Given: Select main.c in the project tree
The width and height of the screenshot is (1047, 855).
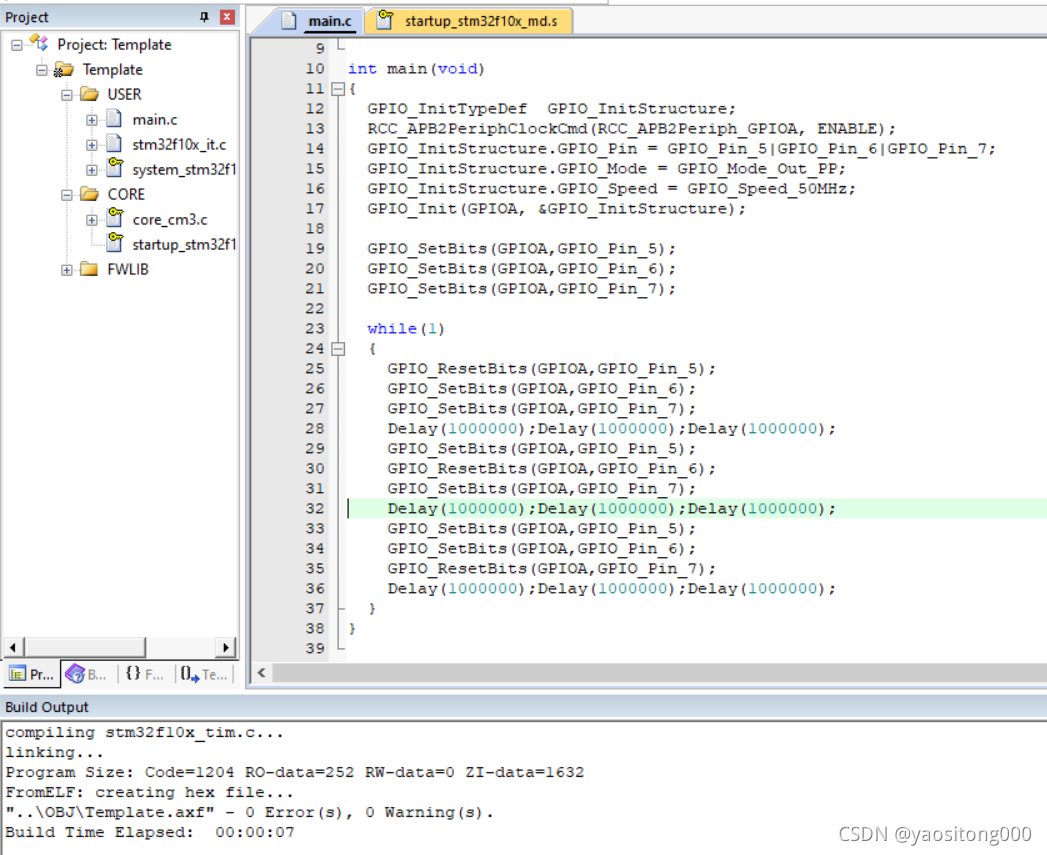Looking at the screenshot, I should 155,120.
